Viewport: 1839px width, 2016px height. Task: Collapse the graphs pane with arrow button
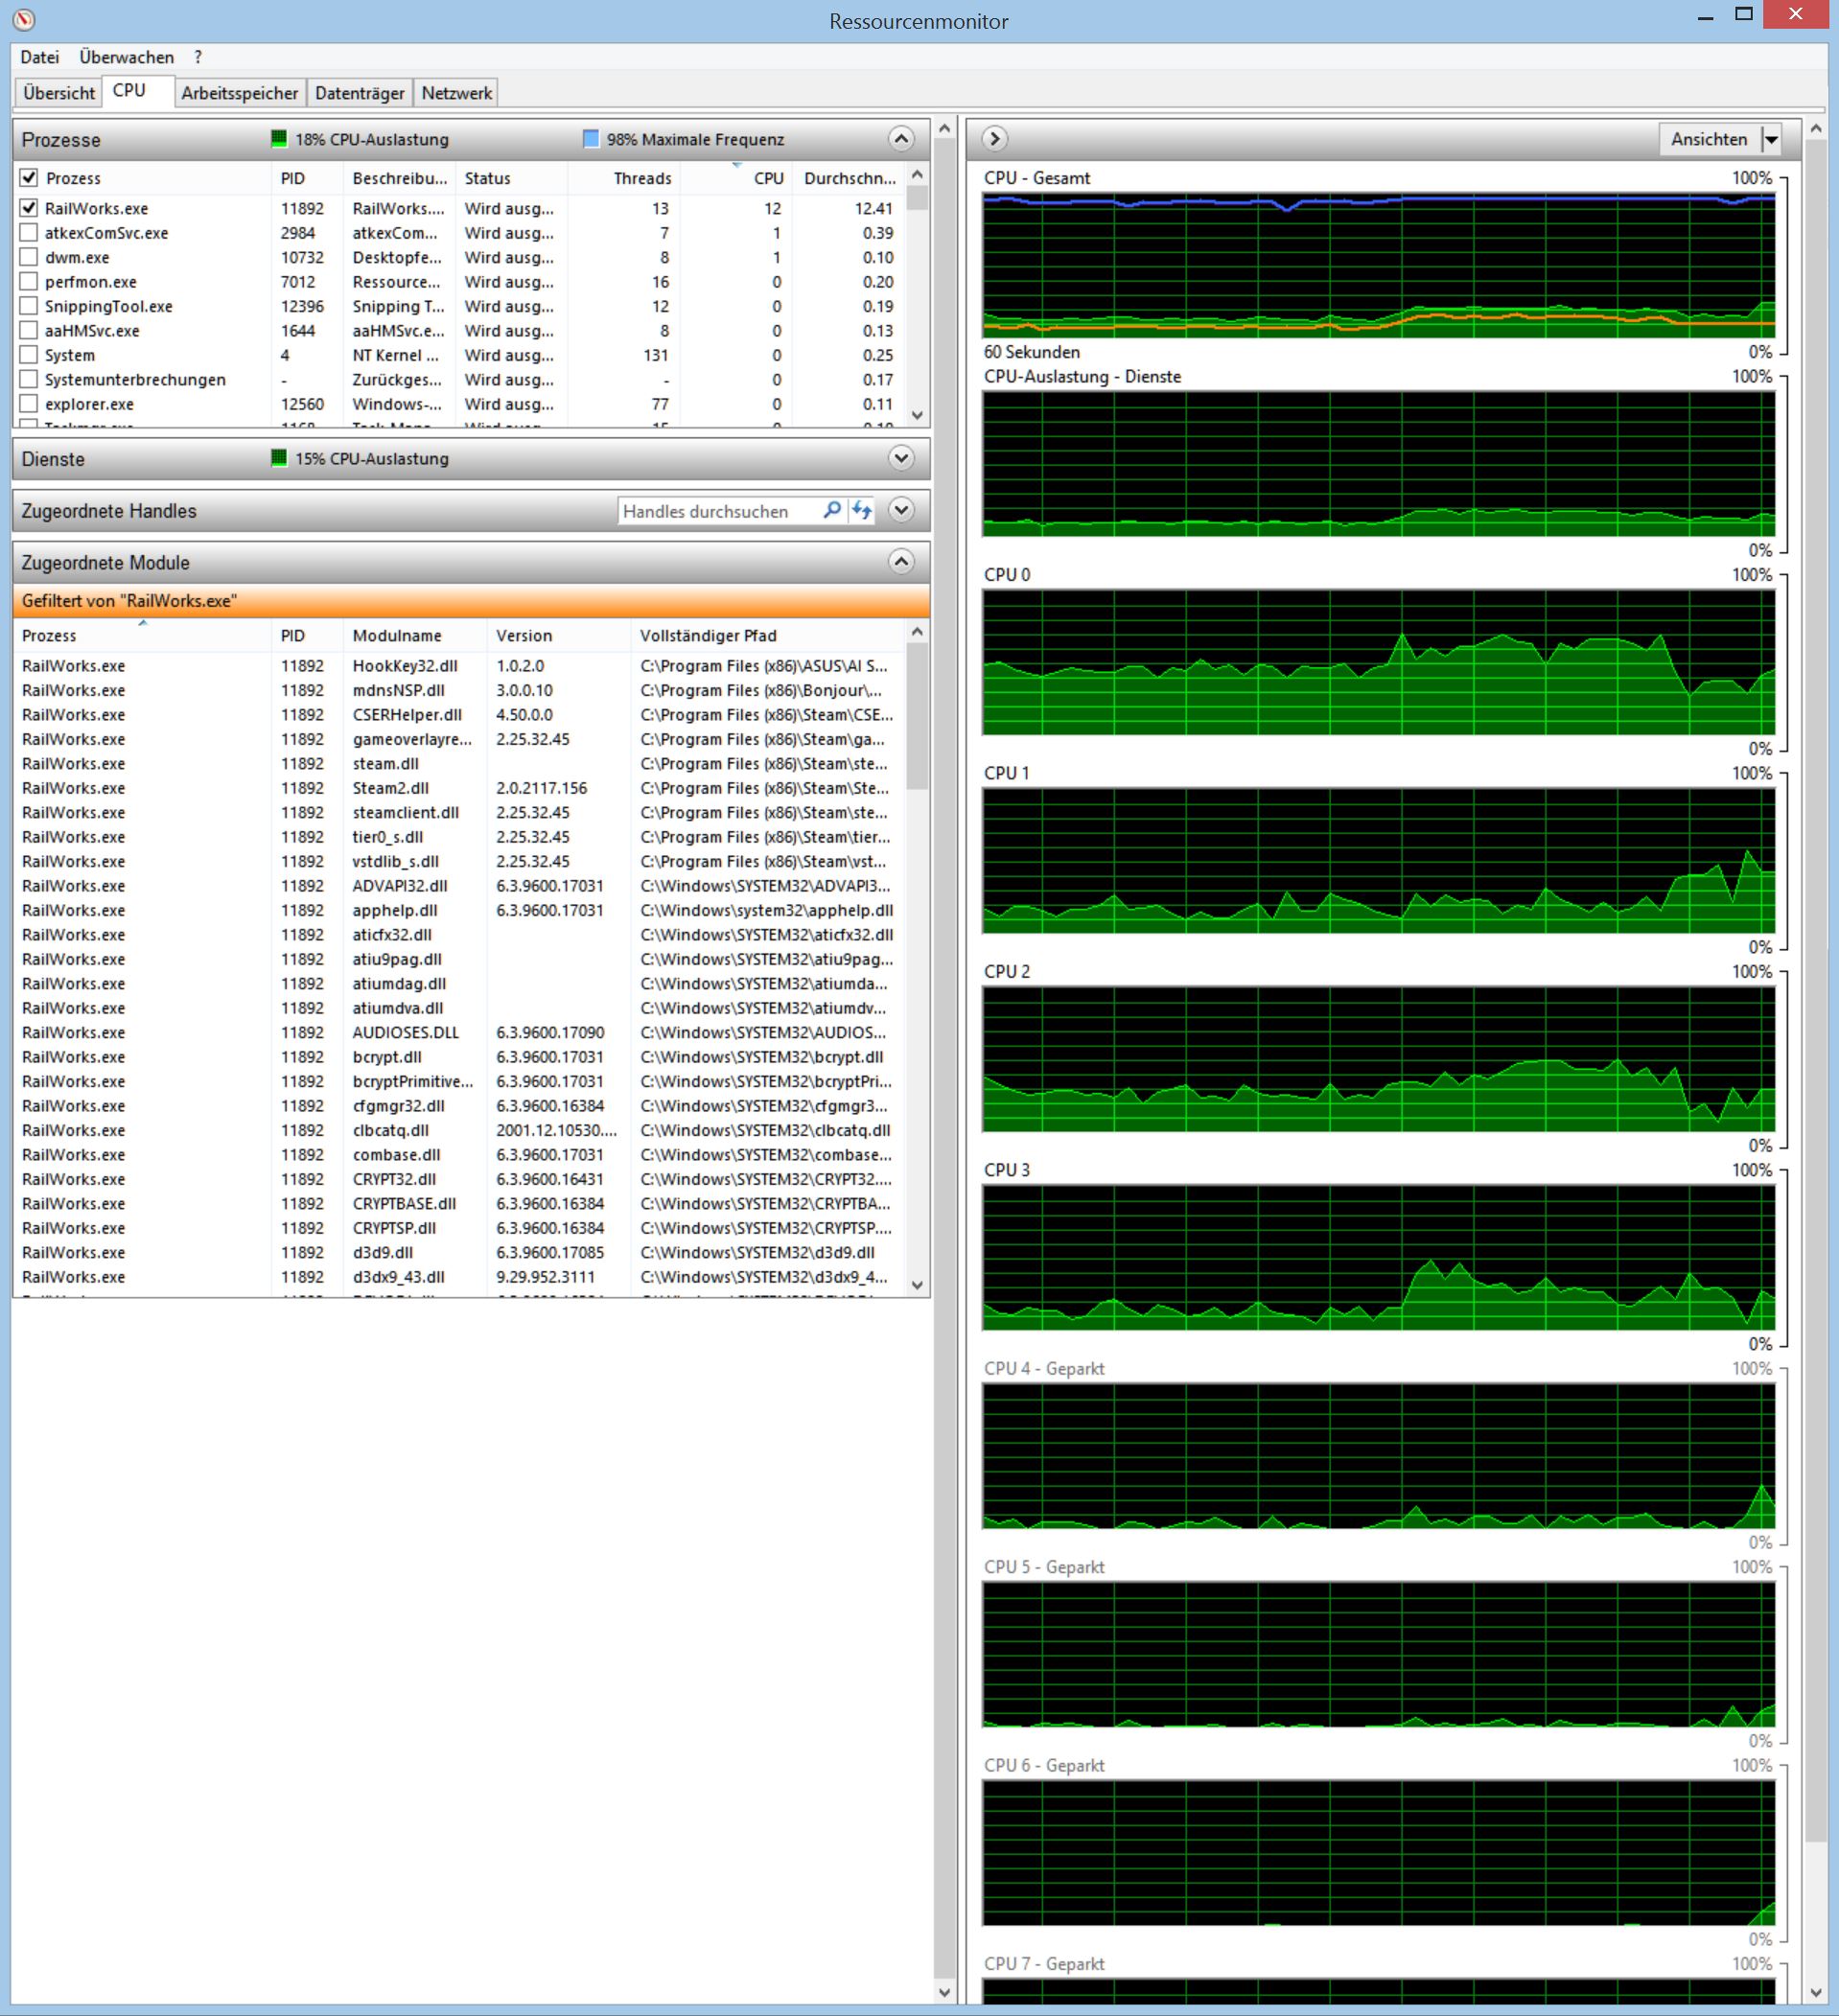point(994,139)
